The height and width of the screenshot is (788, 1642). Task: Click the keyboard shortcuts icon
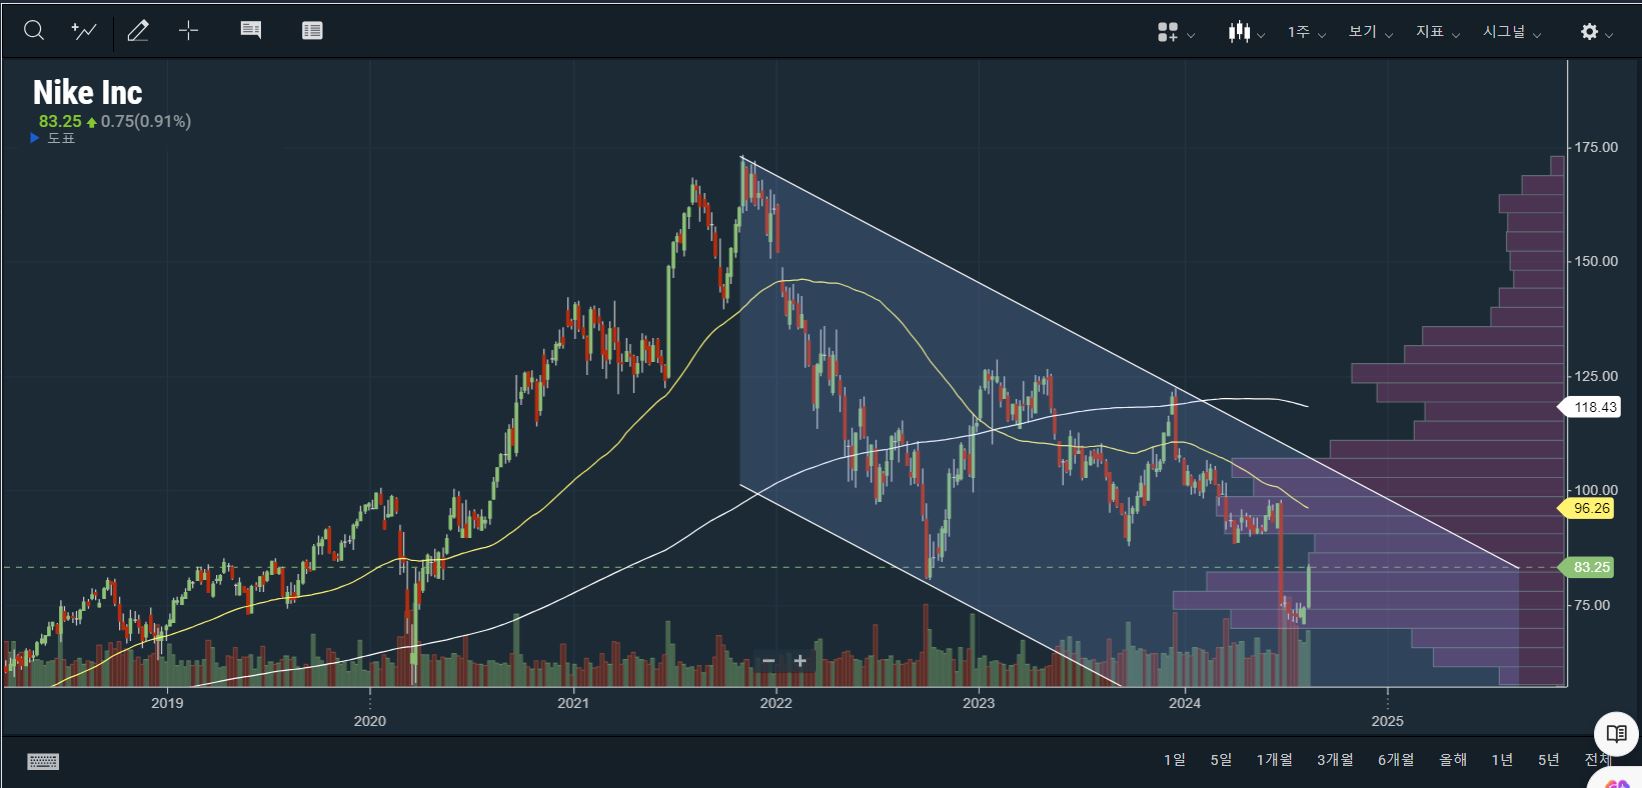pos(43,761)
